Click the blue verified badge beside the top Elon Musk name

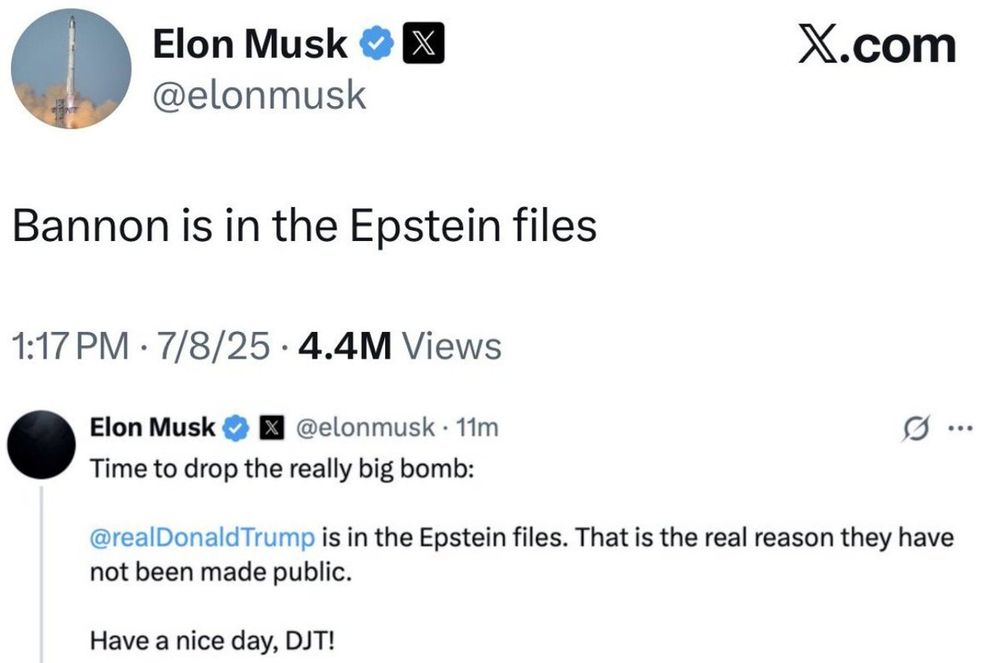click(375, 44)
